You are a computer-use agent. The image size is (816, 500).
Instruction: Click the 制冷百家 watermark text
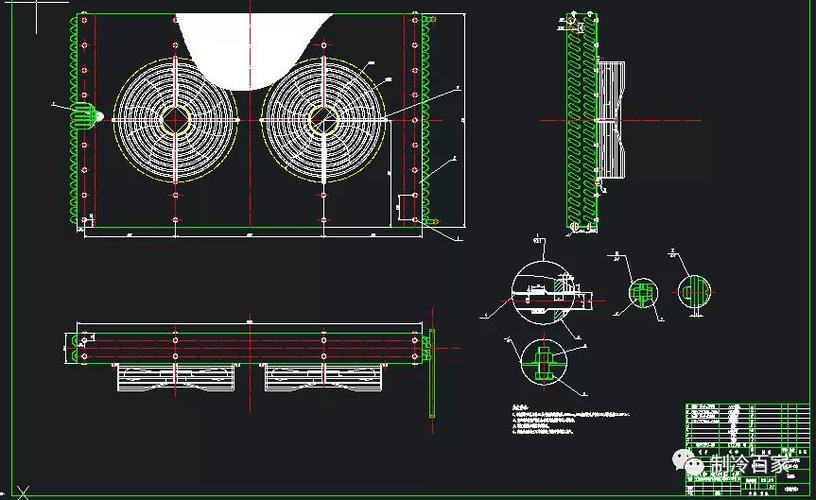click(750, 463)
